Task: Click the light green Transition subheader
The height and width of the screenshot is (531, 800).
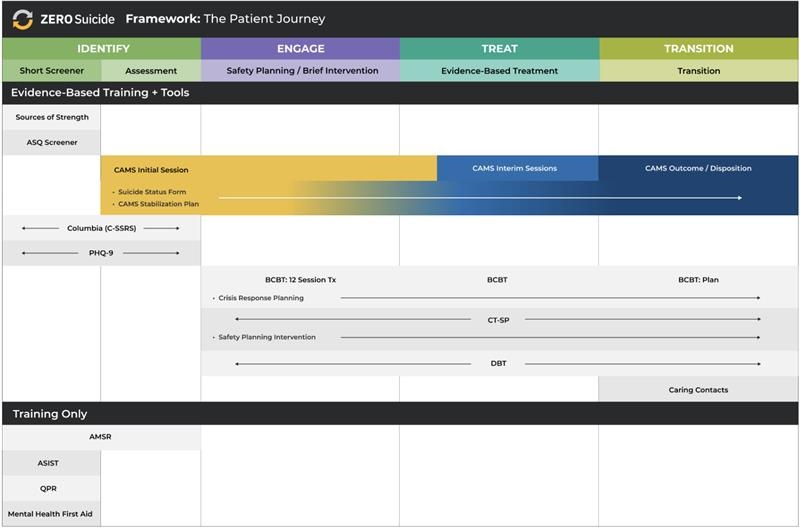Action: [698, 70]
